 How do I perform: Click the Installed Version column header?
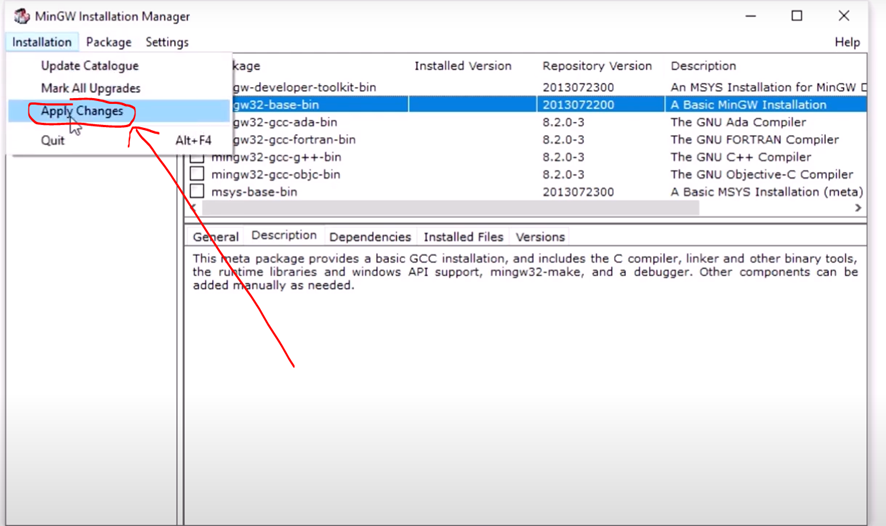tap(462, 66)
